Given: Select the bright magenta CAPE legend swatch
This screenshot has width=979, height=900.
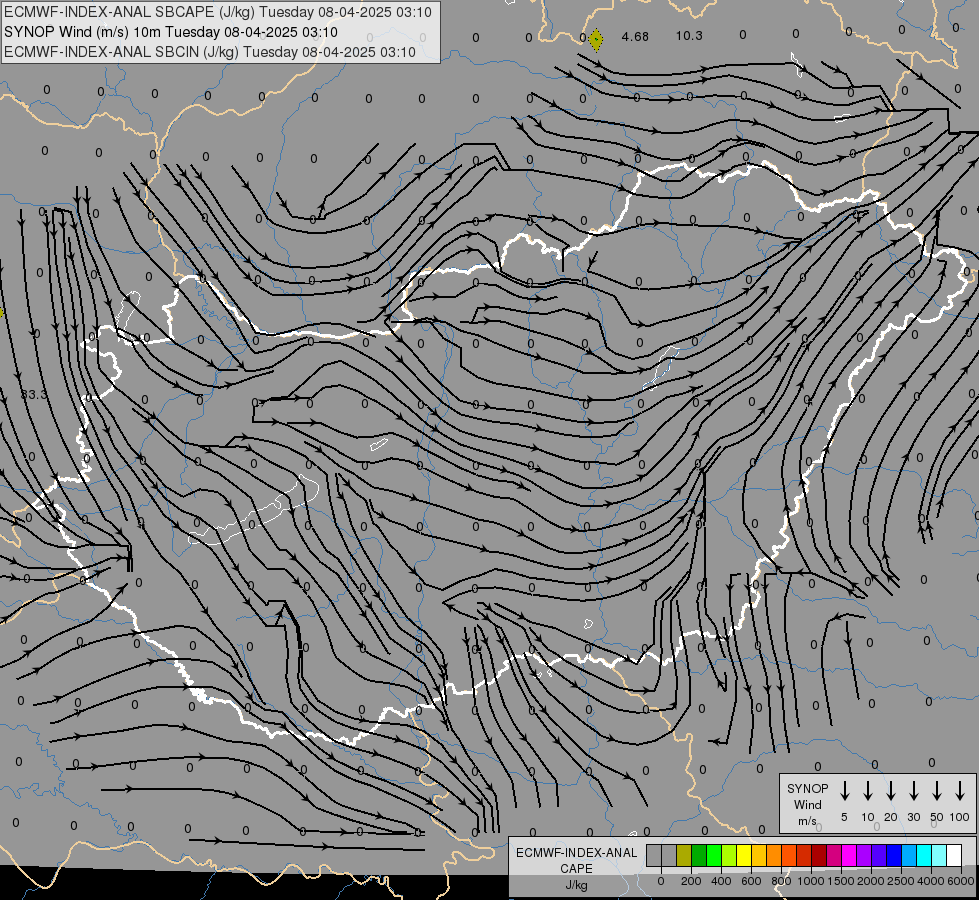Looking at the screenshot, I should tap(849, 856).
